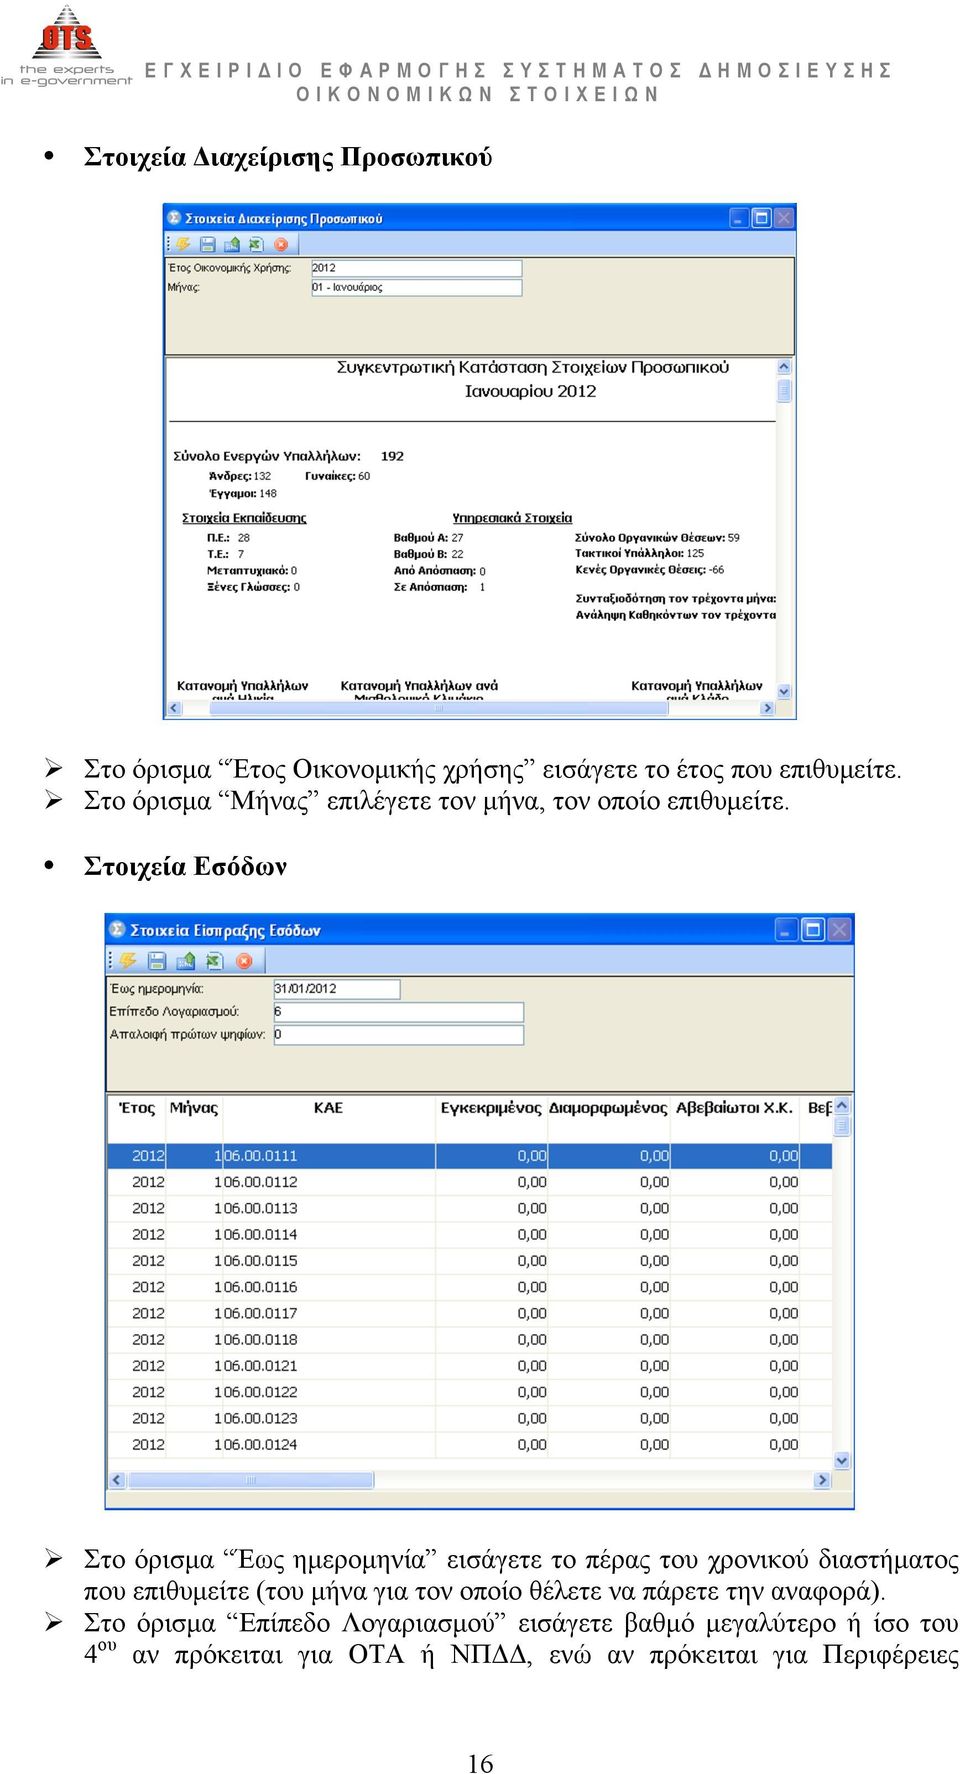
Task: Click the Εγκεκριμένος column header
Action: [x=491, y=1108]
